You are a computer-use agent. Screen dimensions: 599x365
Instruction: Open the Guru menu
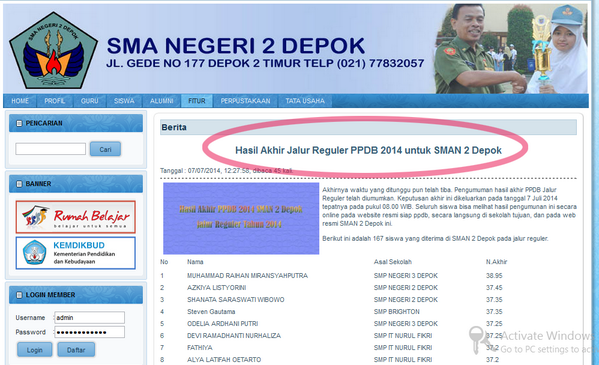(89, 101)
